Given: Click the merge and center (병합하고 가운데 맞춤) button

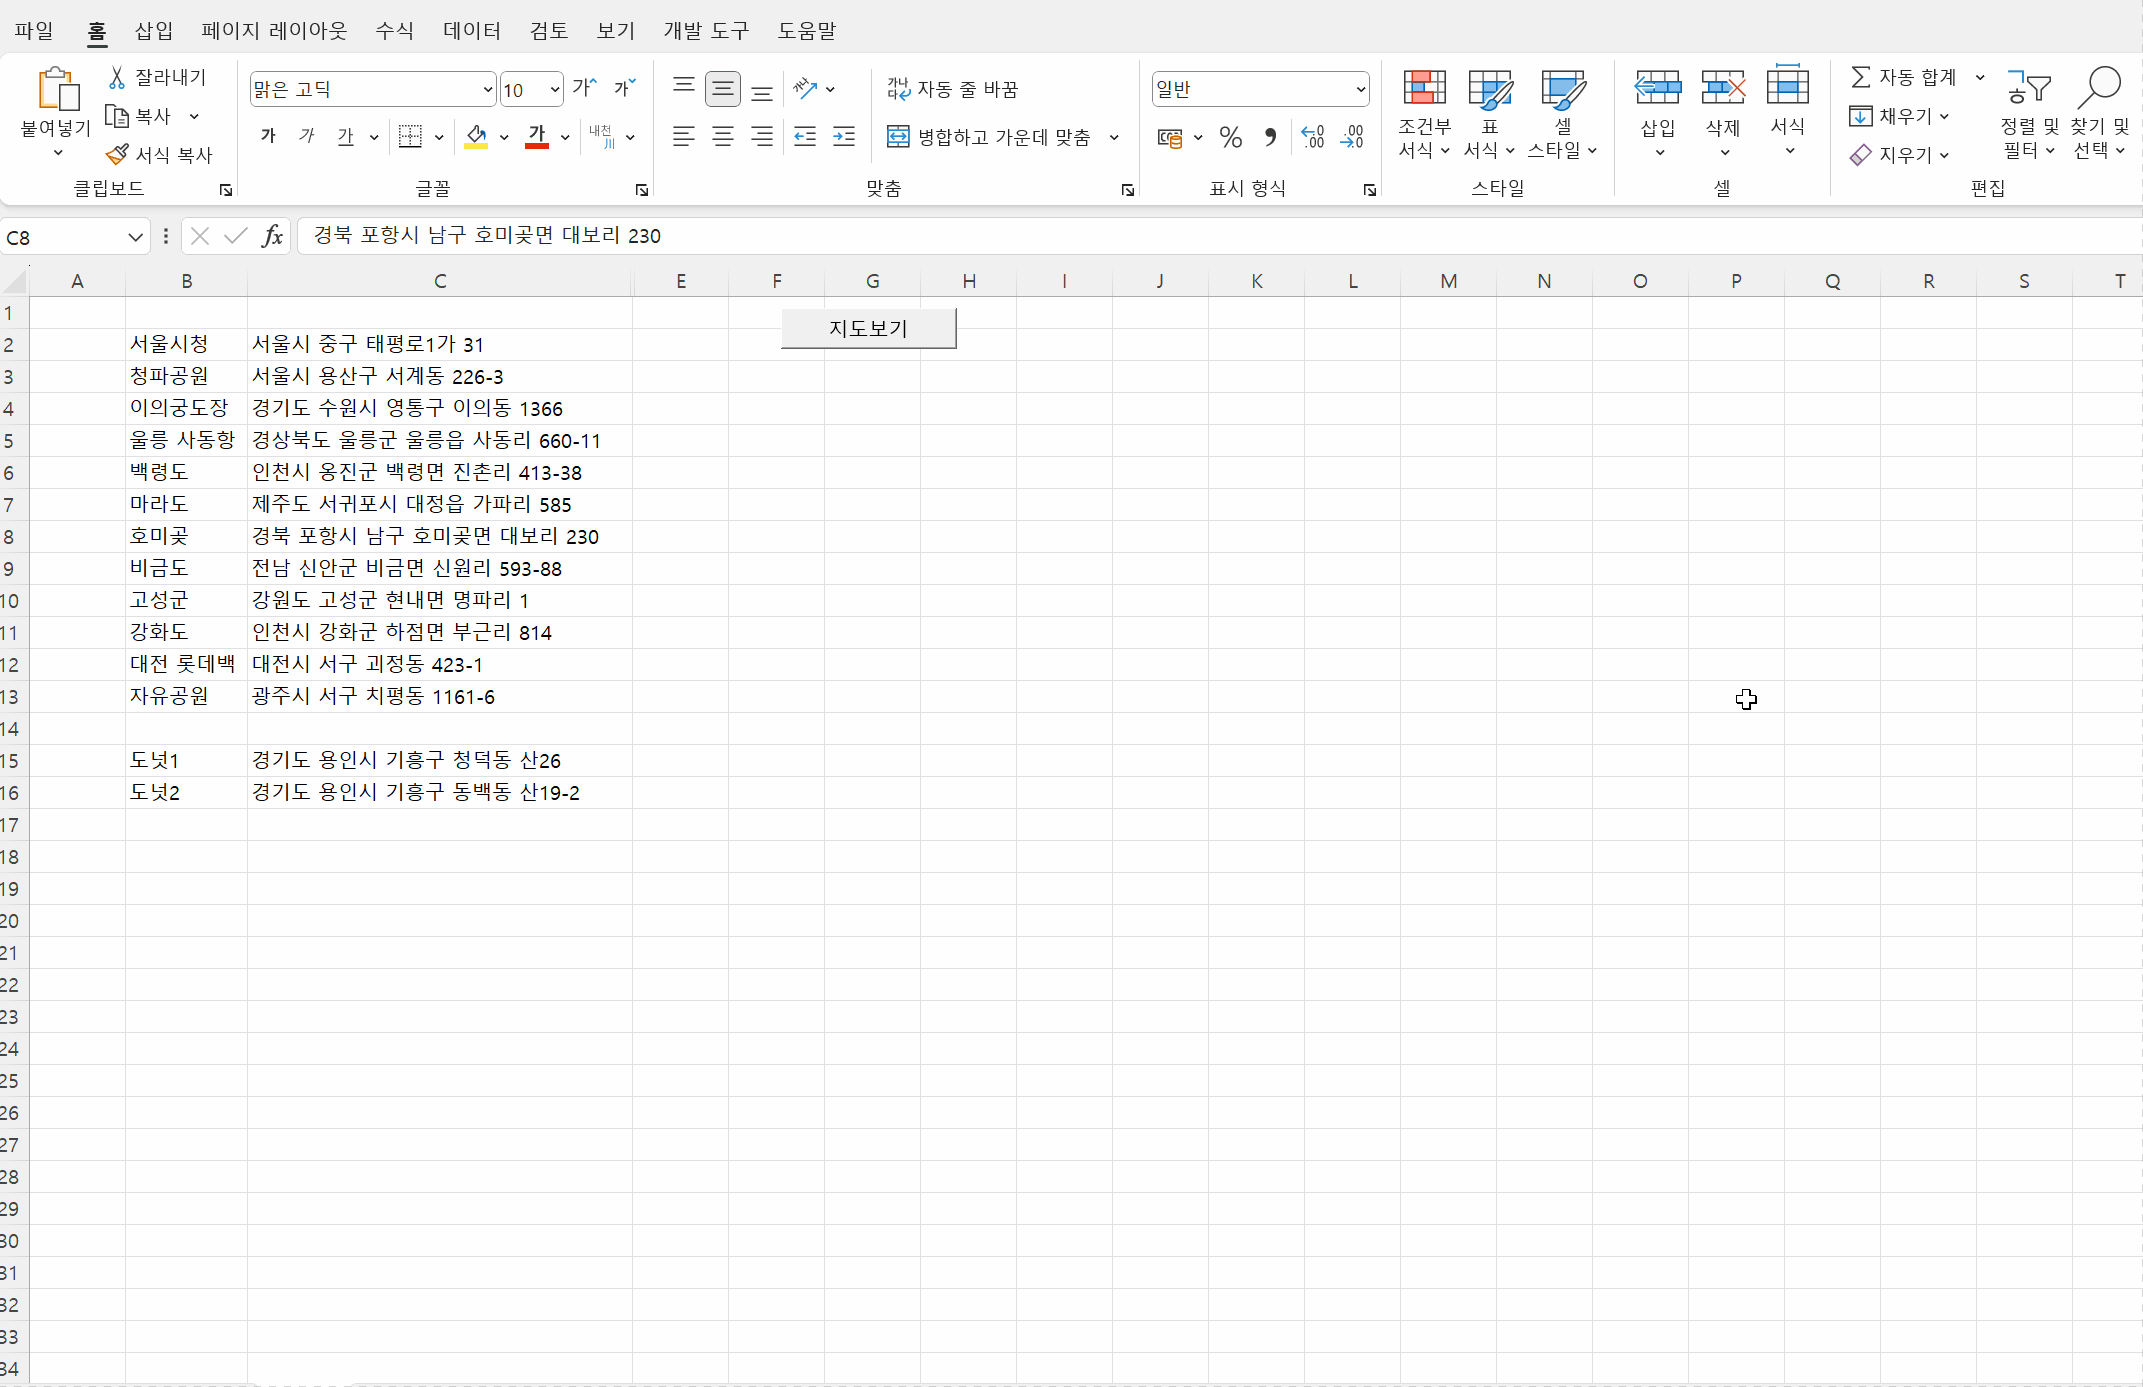Looking at the screenshot, I should pyautogui.click(x=990, y=137).
